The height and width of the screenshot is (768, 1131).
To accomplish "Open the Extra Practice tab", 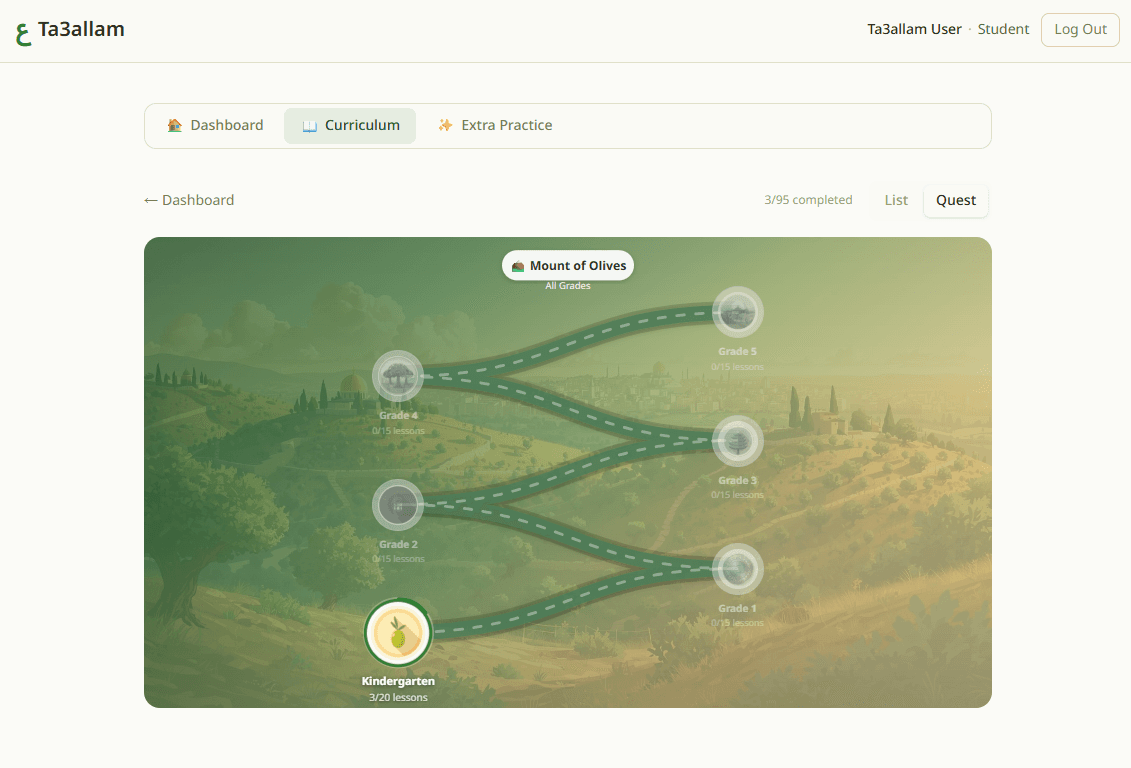I will point(495,125).
